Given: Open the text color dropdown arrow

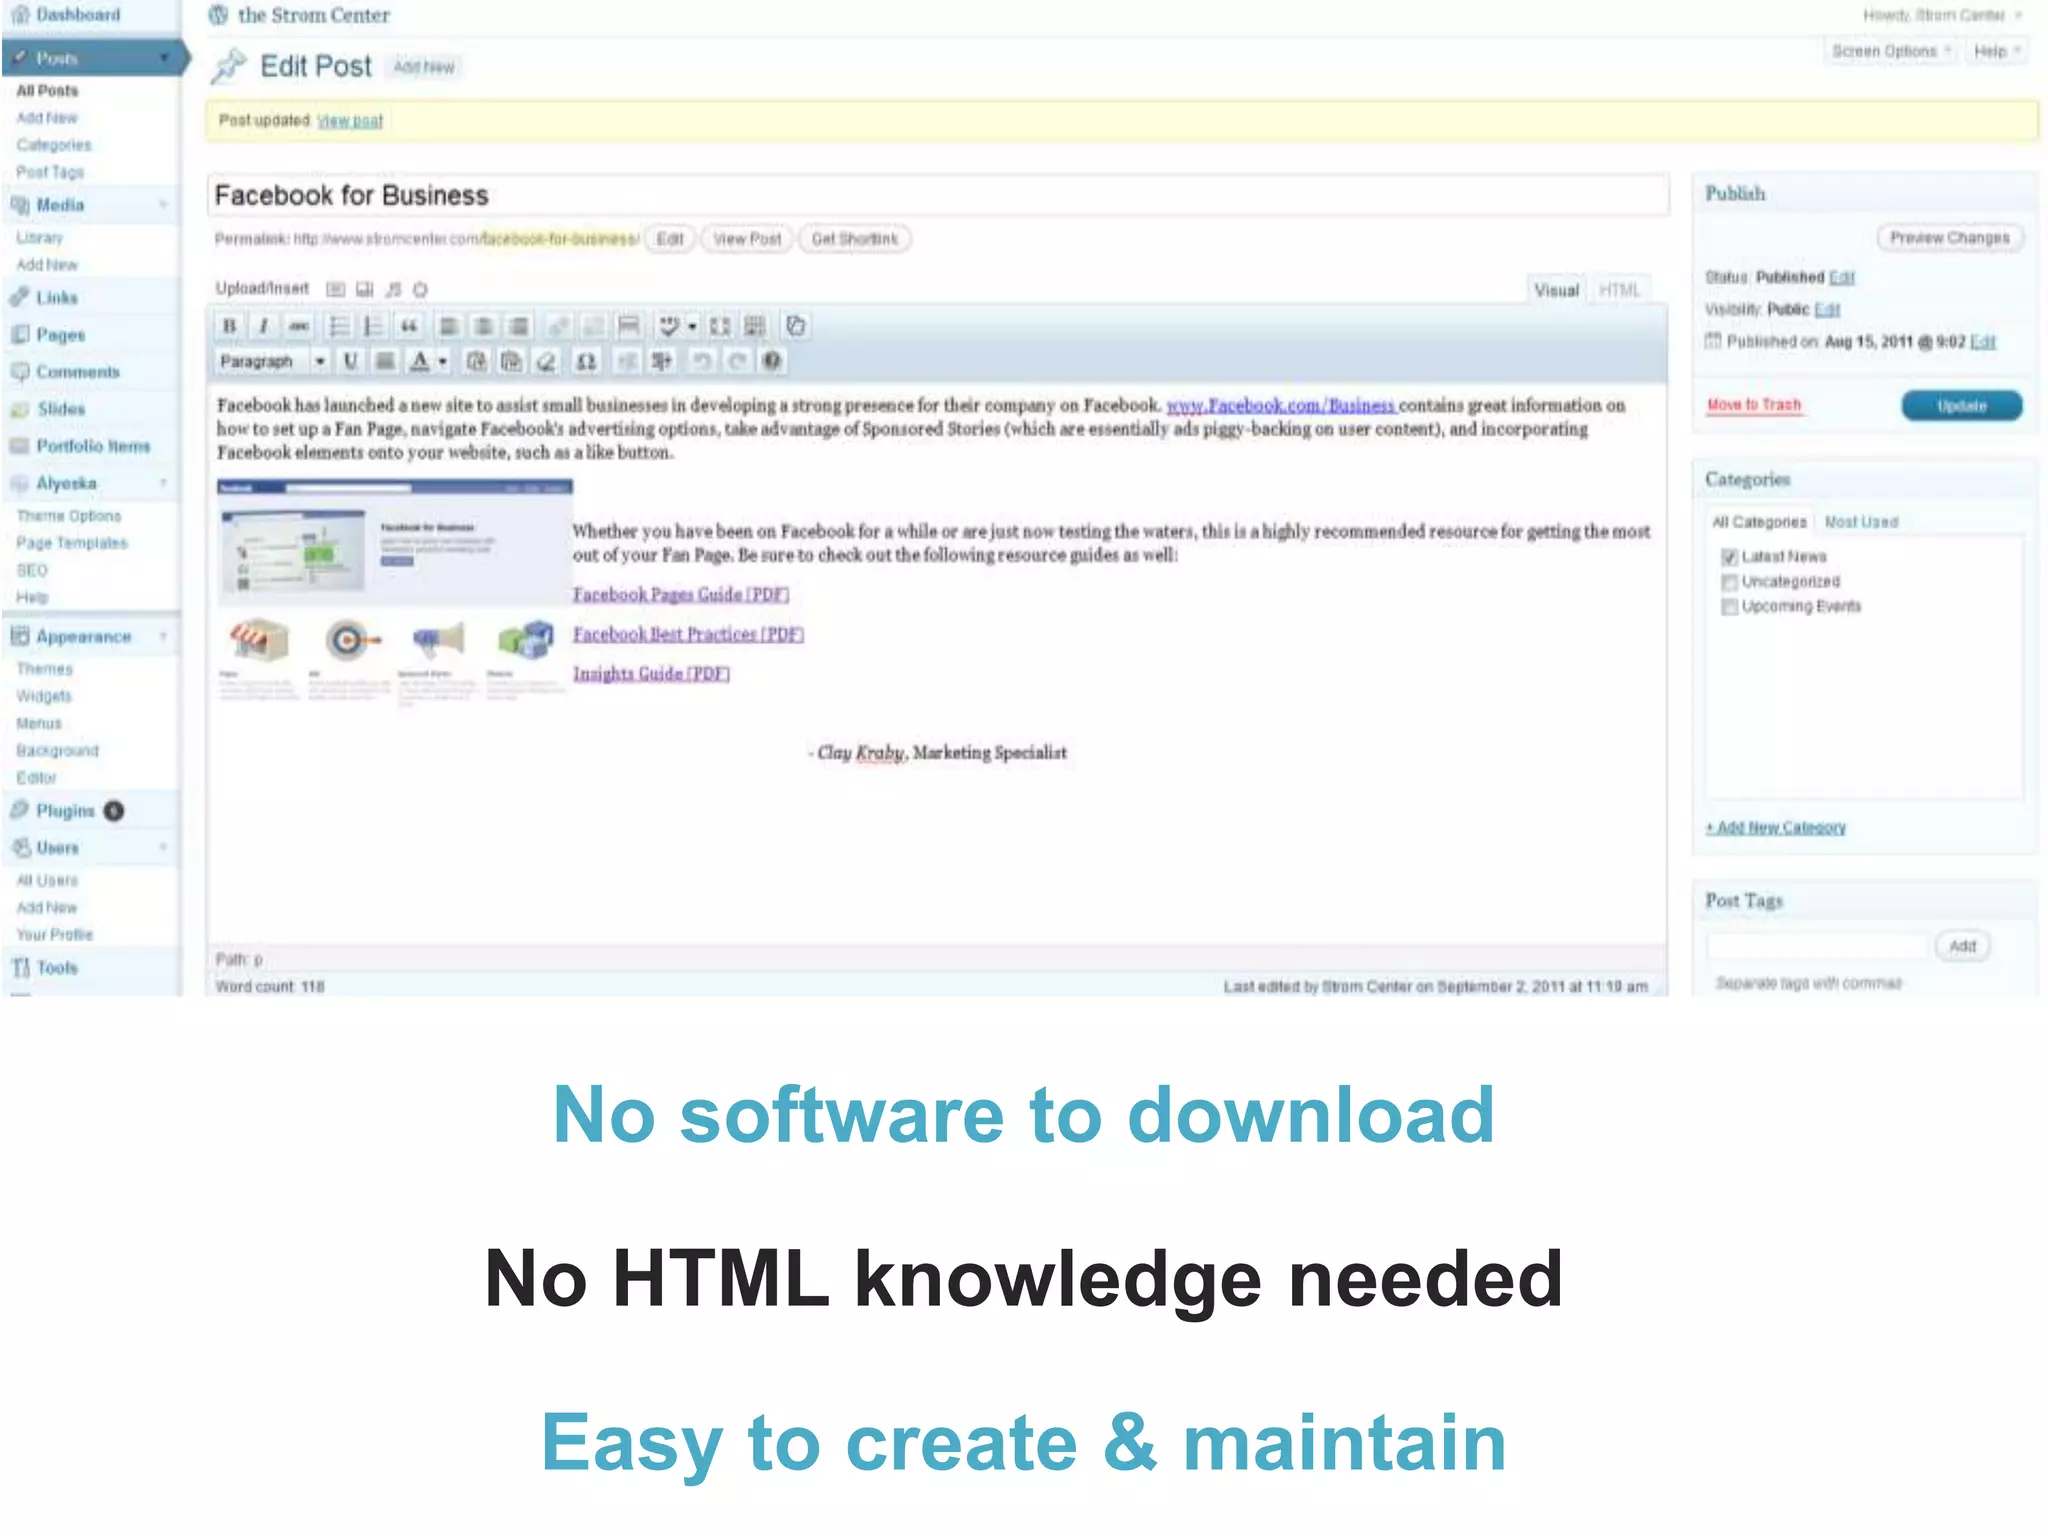Looking at the screenshot, I should click(443, 361).
